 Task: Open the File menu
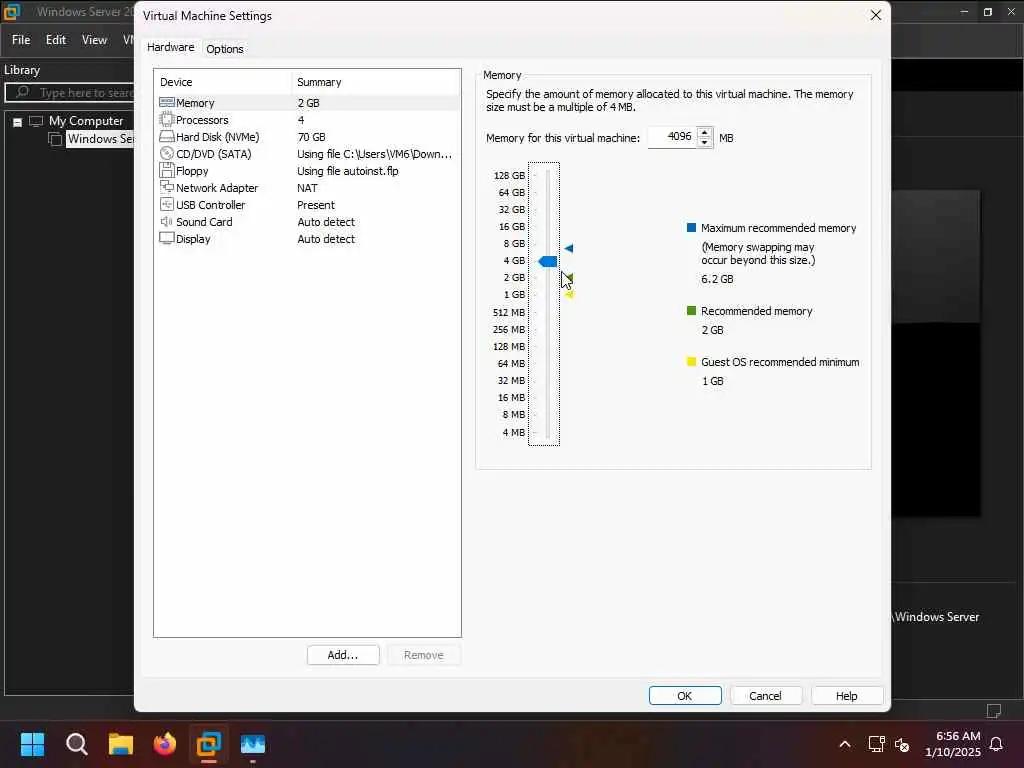tap(21, 40)
